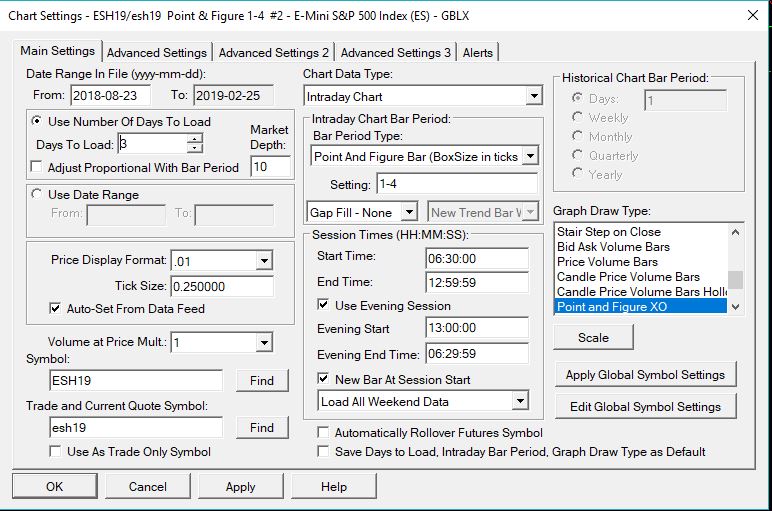This screenshot has width=772, height=511.
Task: Expand the Bar Period Type dropdown
Action: point(531,156)
